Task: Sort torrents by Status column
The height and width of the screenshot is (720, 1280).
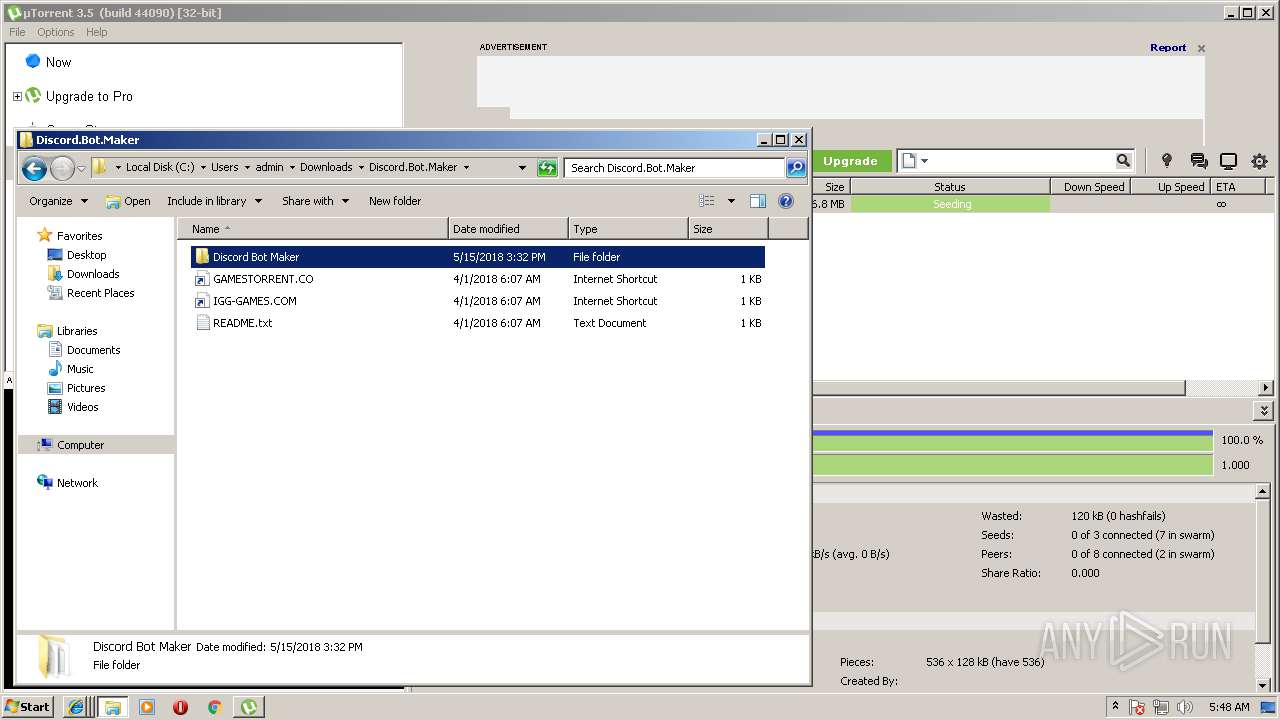Action: click(950, 187)
